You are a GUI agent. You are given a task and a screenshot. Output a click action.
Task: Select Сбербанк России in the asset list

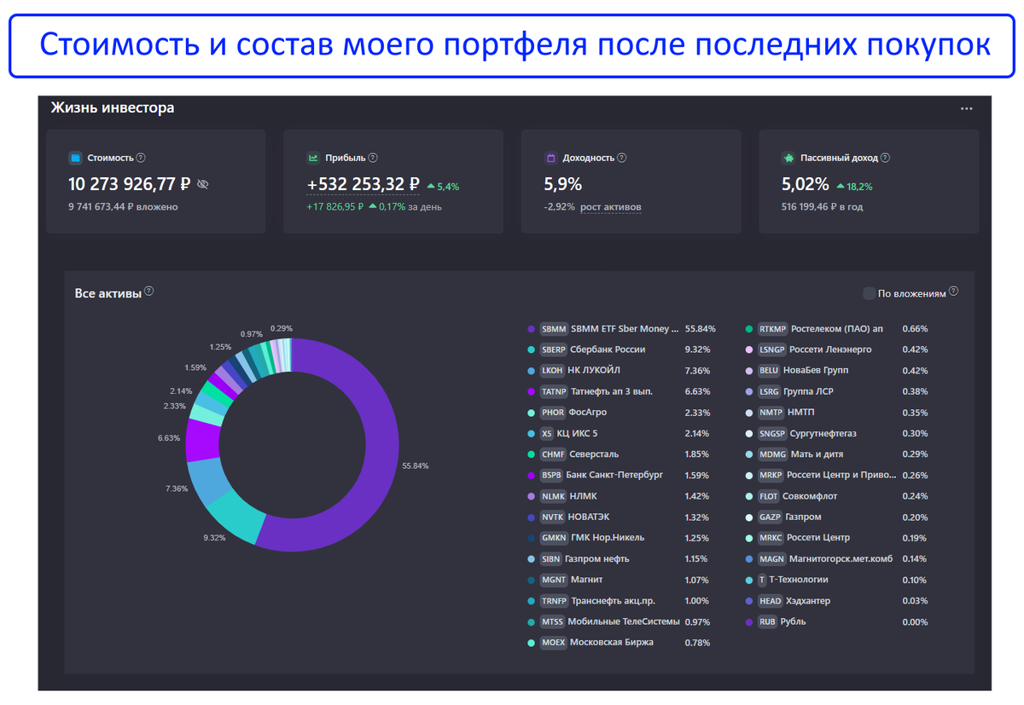pos(607,350)
